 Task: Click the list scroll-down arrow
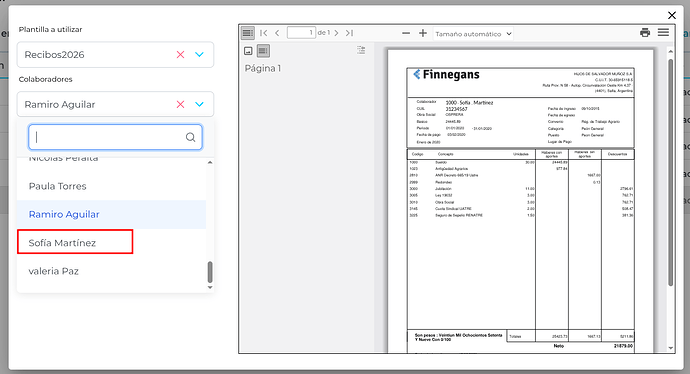[x=210, y=287]
